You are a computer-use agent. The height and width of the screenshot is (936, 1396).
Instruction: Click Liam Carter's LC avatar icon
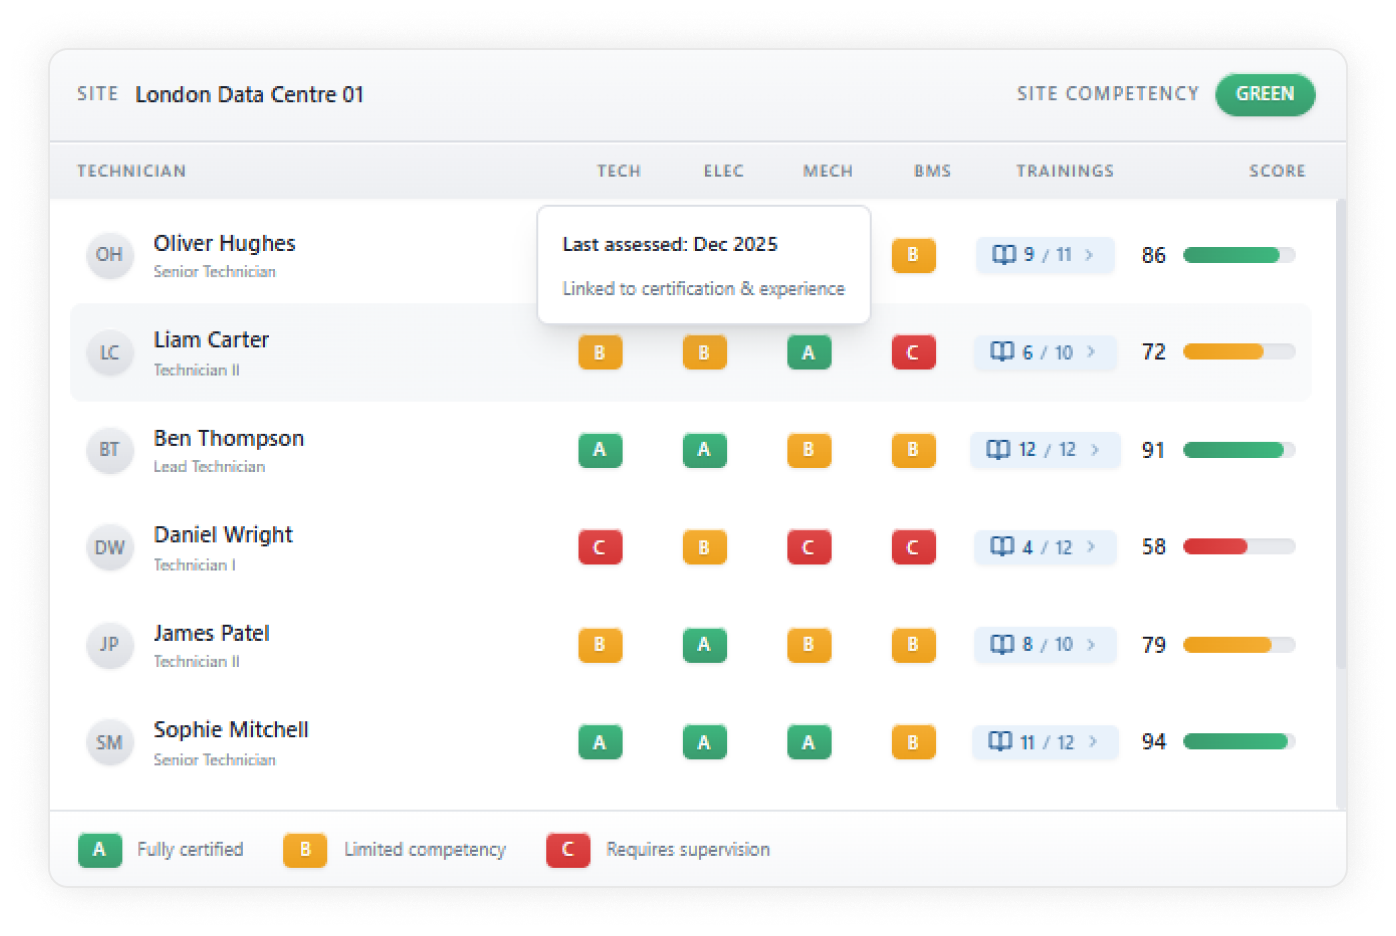pyautogui.click(x=110, y=353)
